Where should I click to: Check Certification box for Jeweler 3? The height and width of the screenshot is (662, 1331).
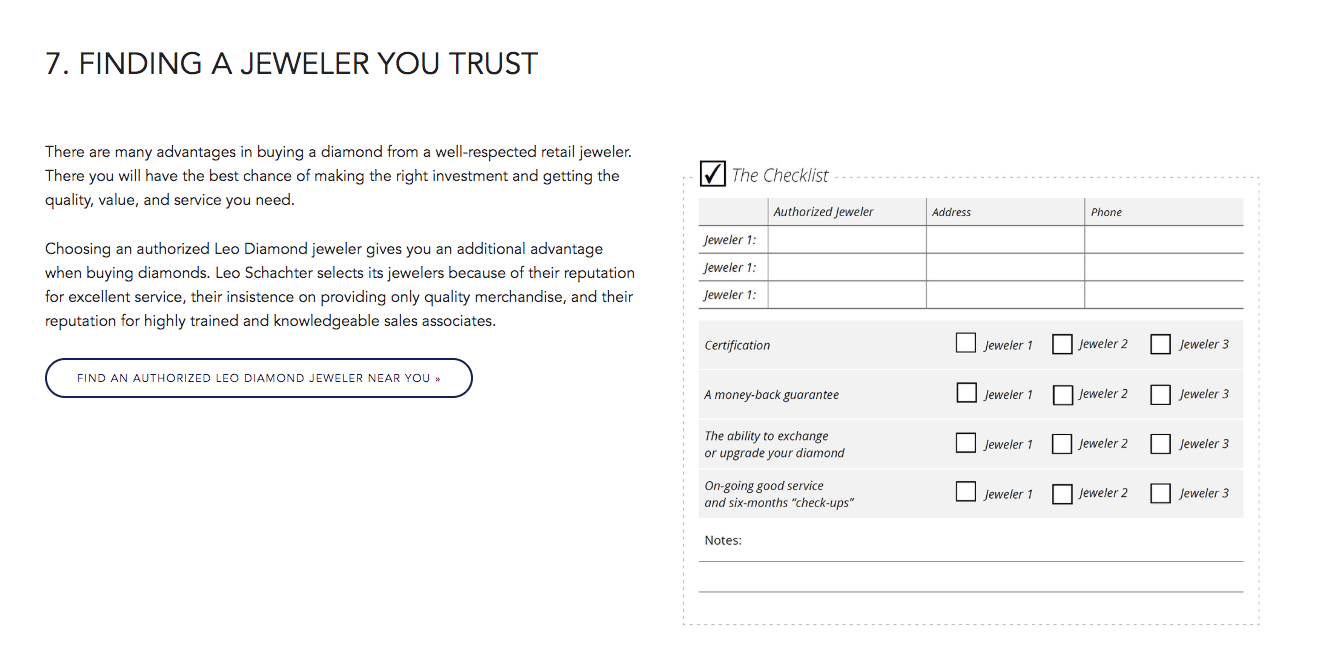click(x=1160, y=344)
